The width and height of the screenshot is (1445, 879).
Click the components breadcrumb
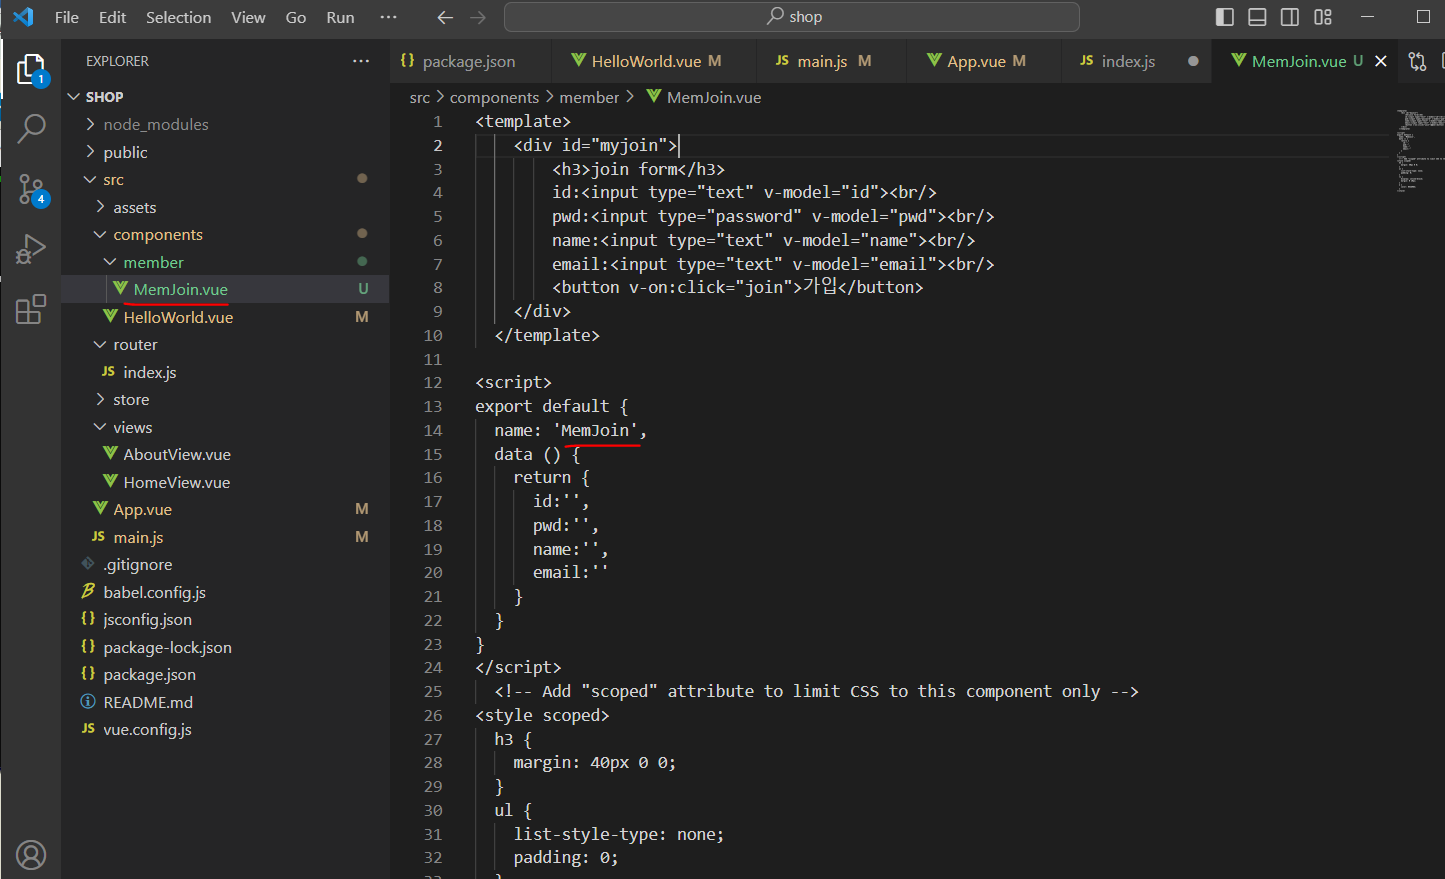coord(494,97)
